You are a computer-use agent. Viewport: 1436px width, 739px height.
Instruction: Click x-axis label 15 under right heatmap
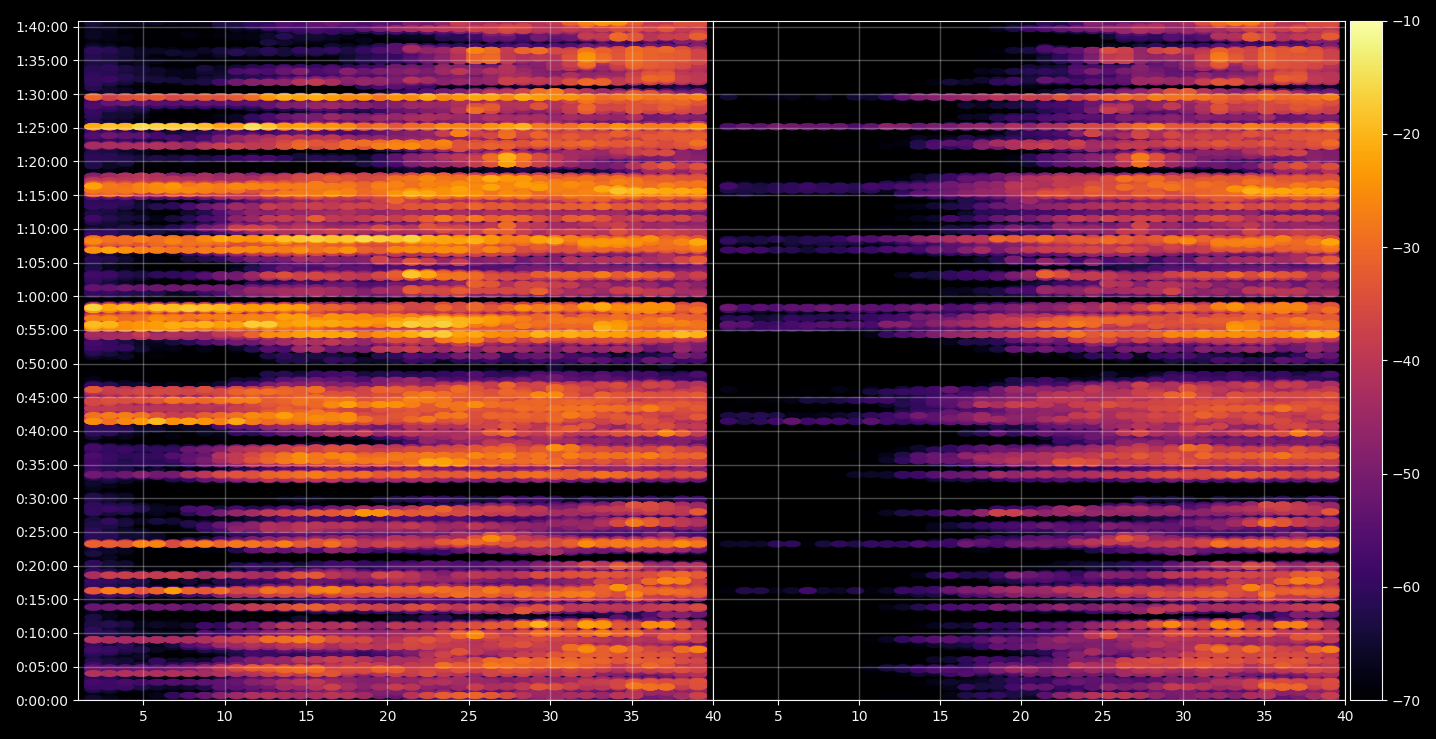click(x=940, y=717)
